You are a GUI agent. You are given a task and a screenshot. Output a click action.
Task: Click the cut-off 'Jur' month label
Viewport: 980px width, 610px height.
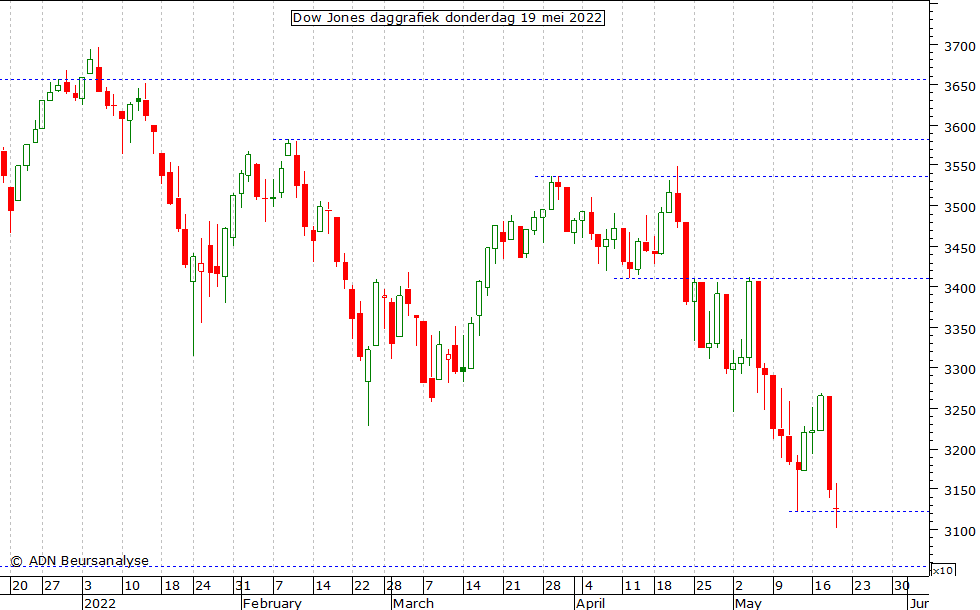pyautogui.click(x=919, y=603)
